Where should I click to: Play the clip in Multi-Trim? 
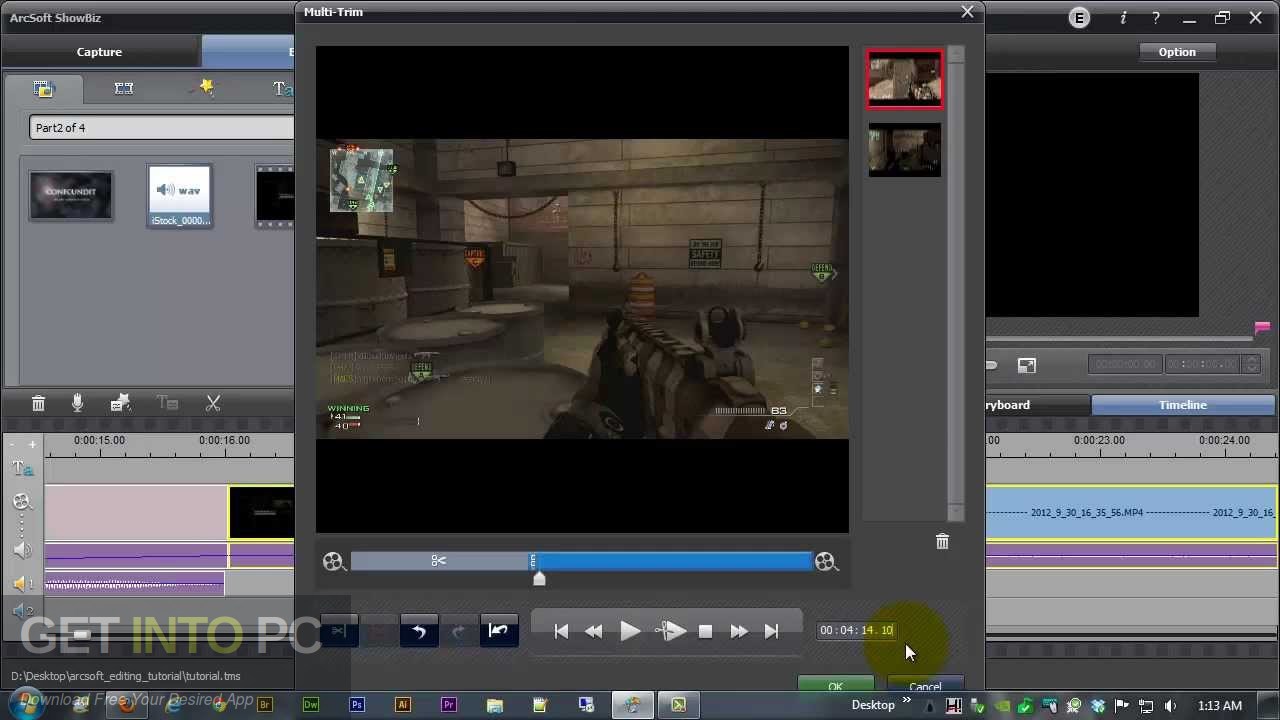coord(630,631)
